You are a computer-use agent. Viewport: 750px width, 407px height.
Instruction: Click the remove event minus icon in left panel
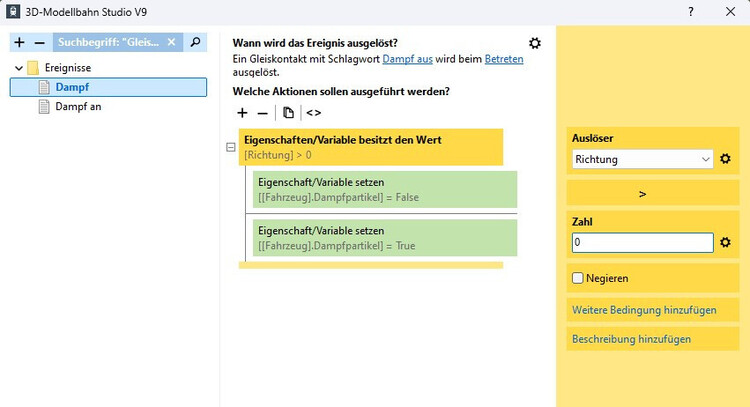(39, 43)
